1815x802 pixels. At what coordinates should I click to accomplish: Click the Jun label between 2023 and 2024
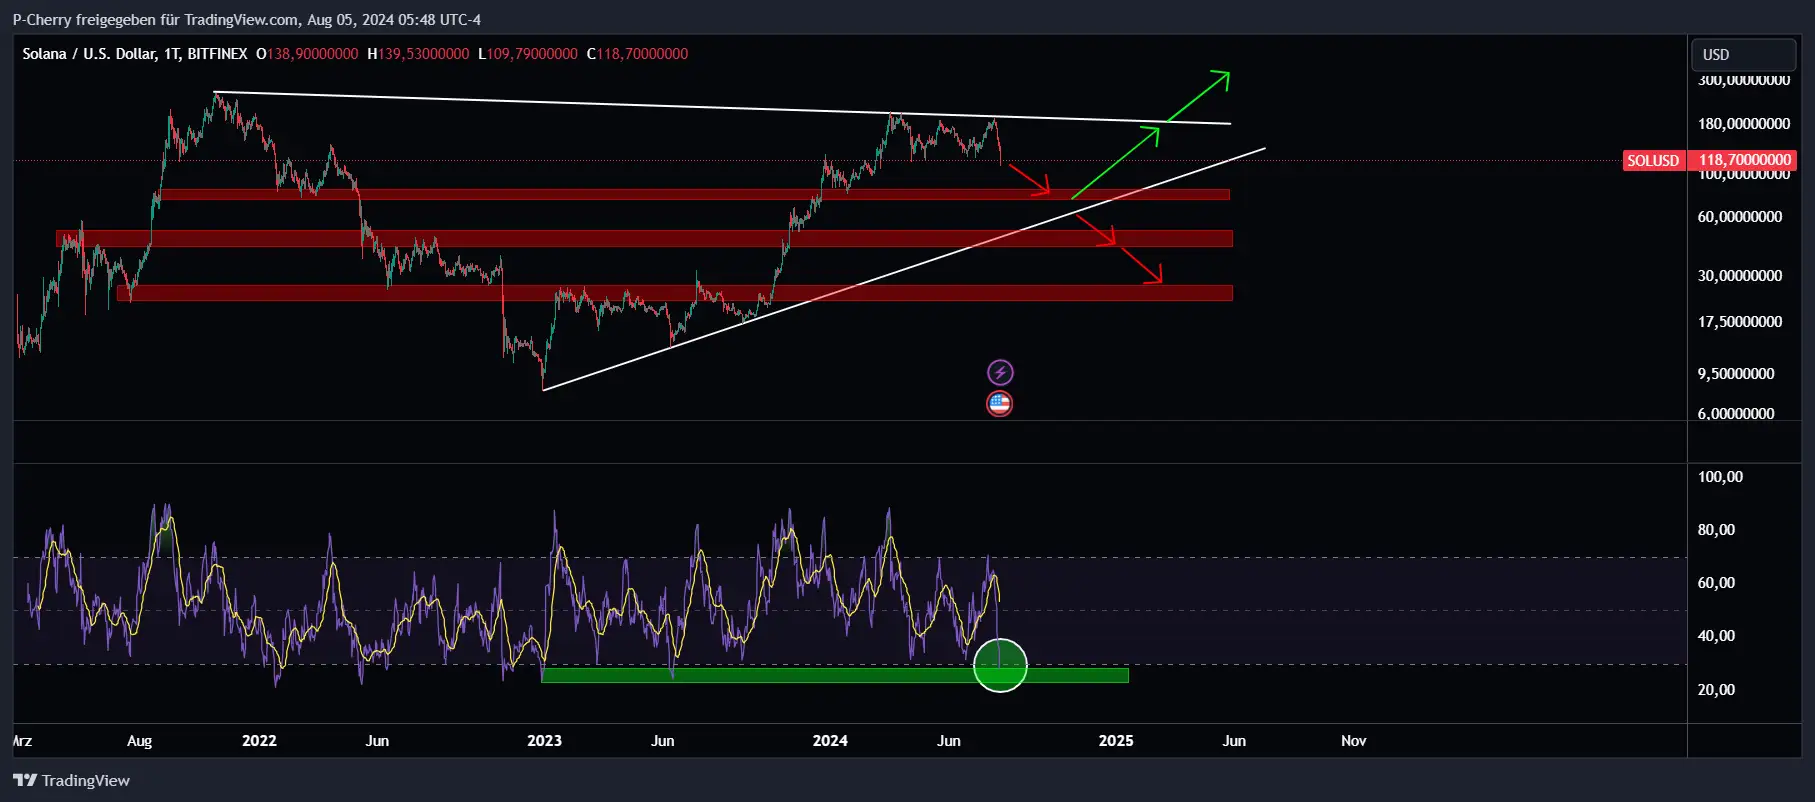click(x=662, y=741)
